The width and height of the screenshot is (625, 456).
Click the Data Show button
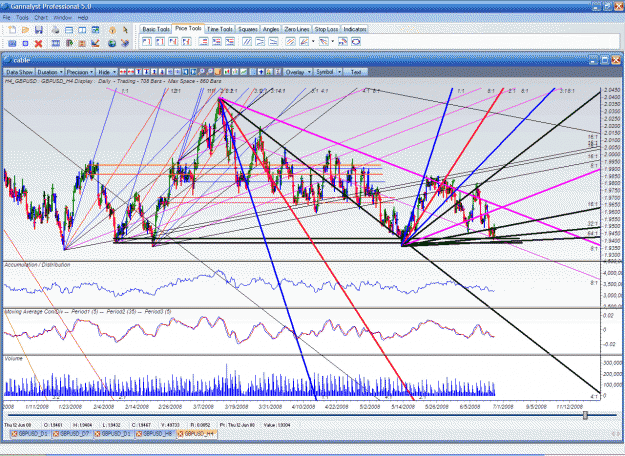point(19,72)
